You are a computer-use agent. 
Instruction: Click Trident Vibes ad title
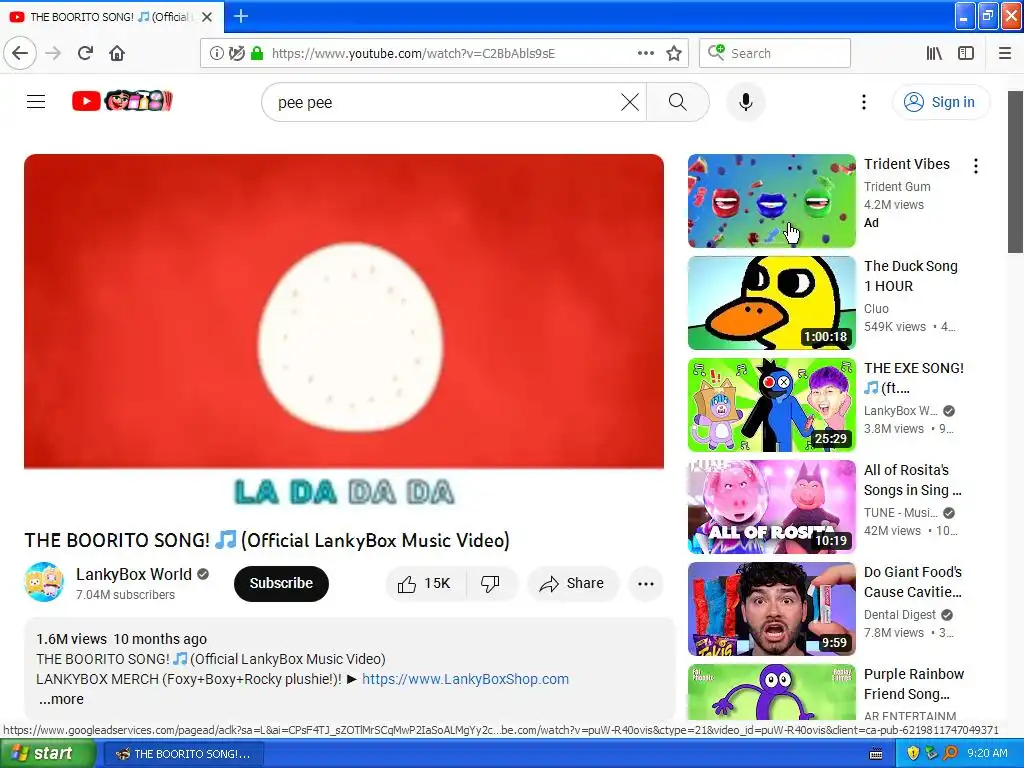pyautogui.click(x=907, y=164)
